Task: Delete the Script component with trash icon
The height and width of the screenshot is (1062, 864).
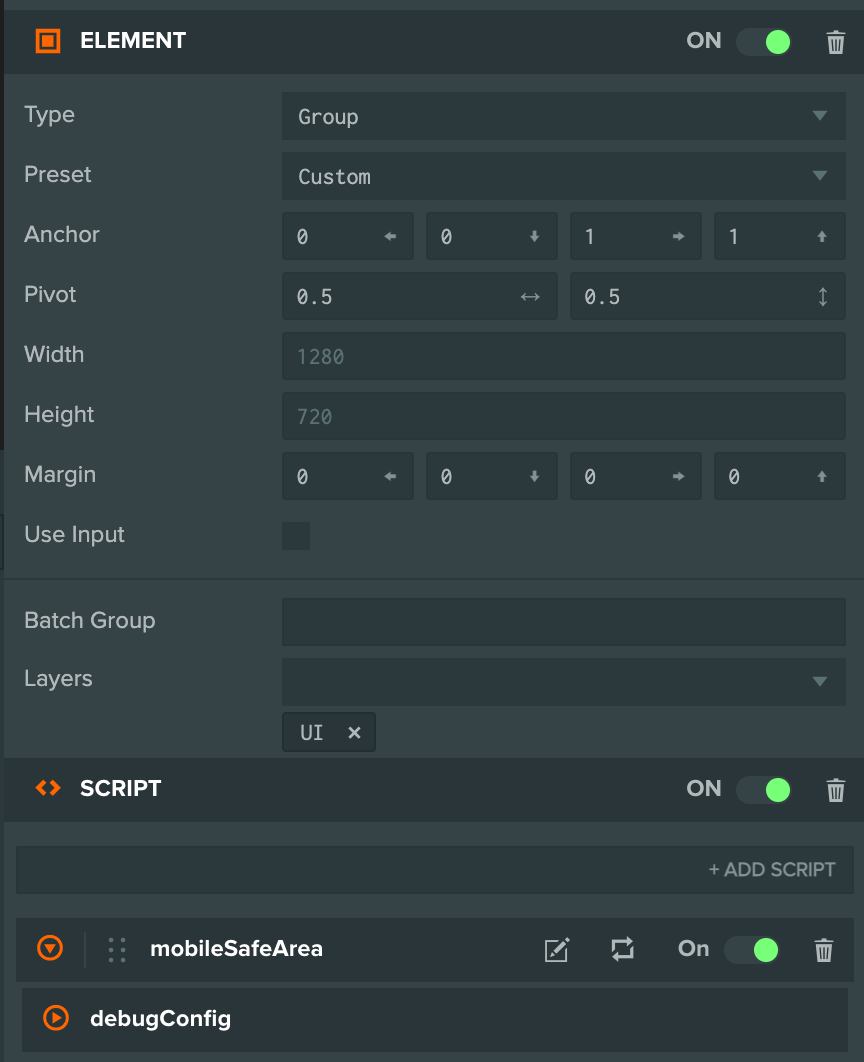Action: 836,790
